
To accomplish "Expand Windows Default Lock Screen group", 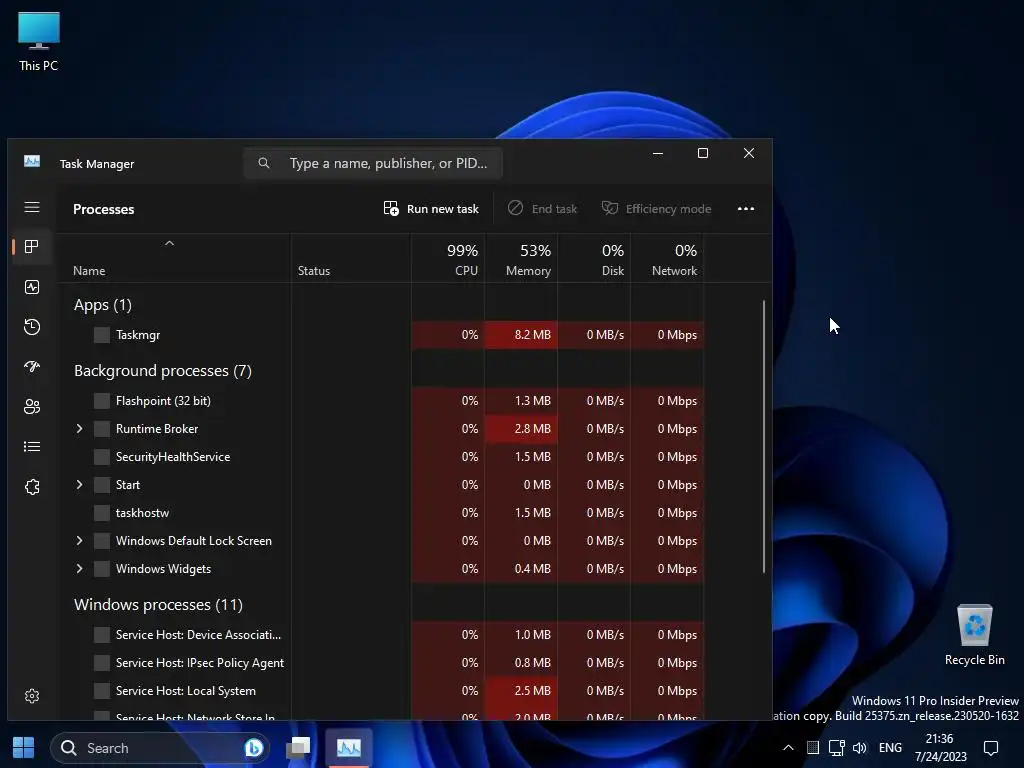I will click(x=80, y=541).
